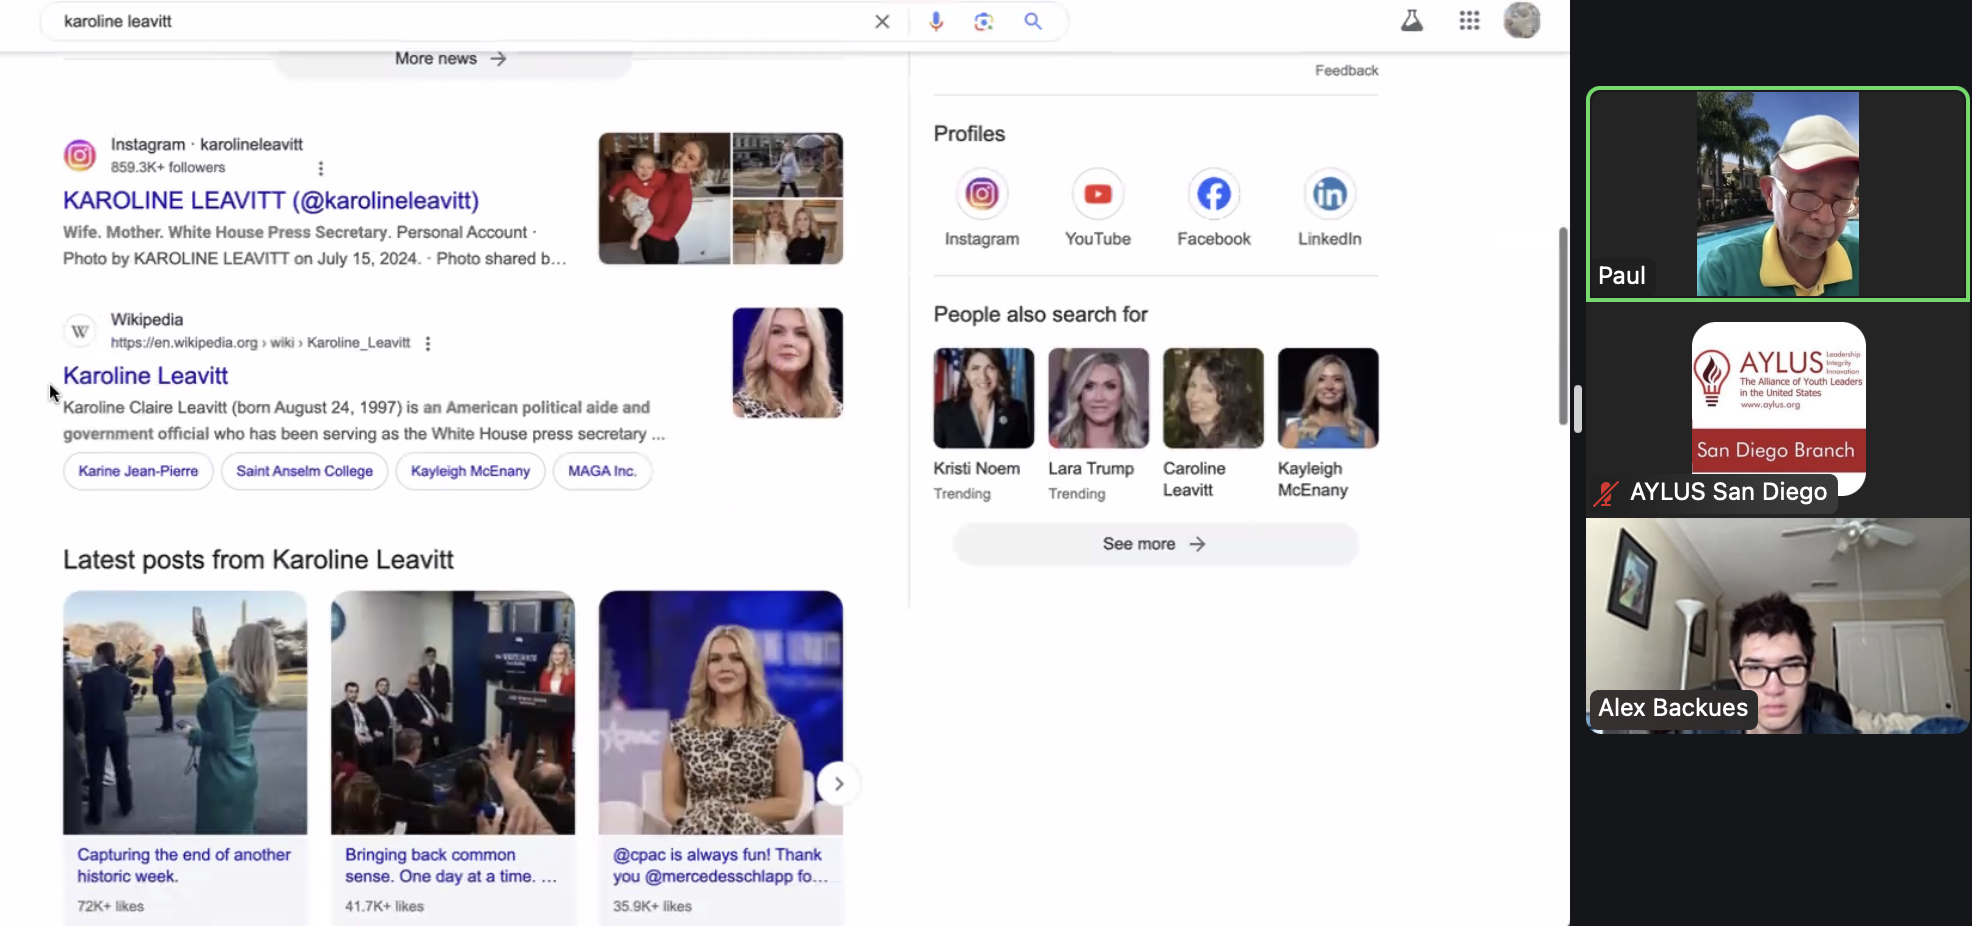
Task: Open Search Labs flask icon
Action: 1412,21
